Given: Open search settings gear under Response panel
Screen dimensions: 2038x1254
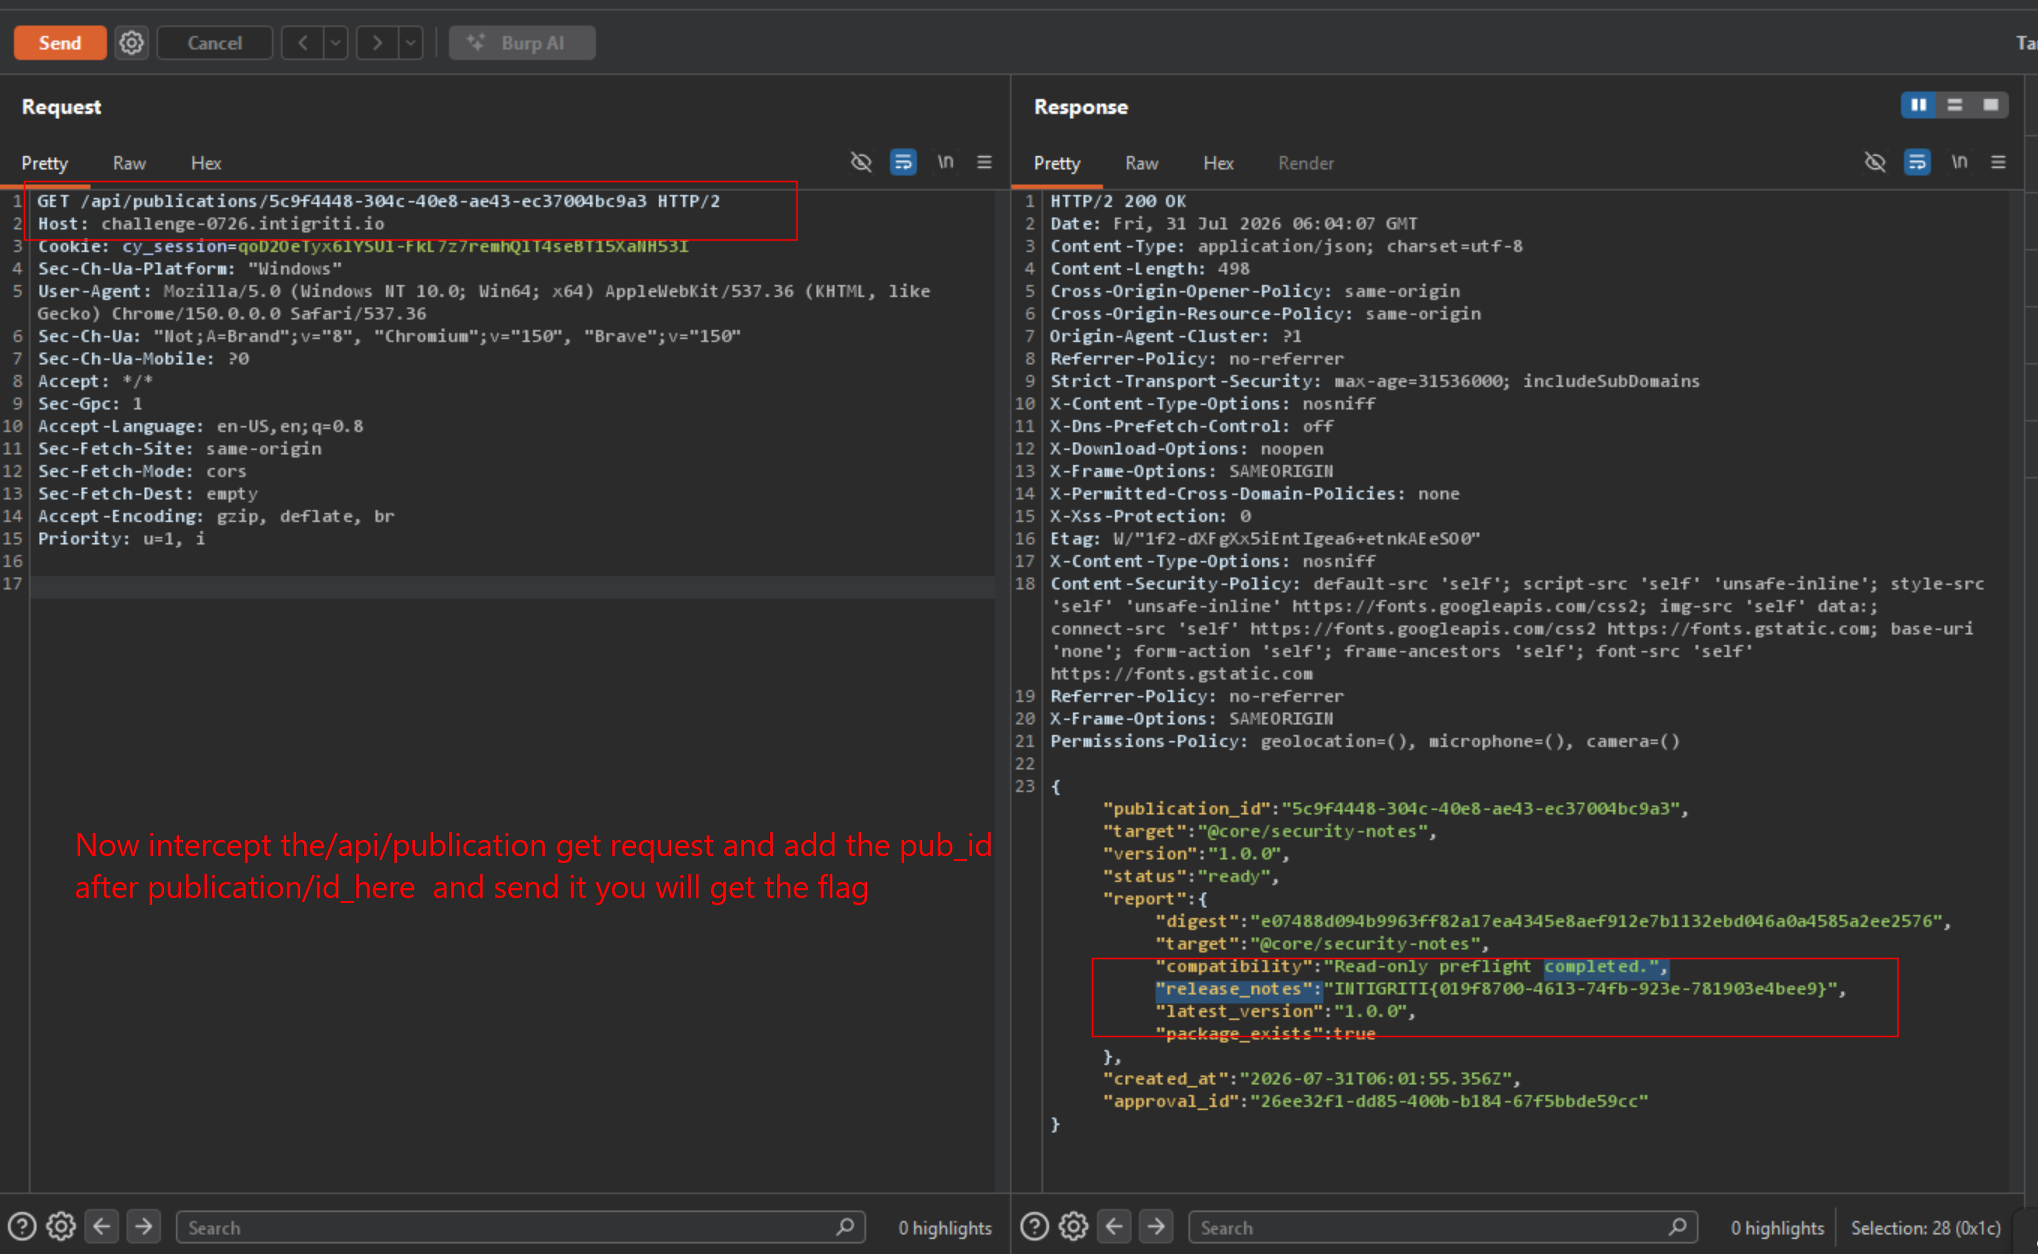Looking at the screenshot, I should [x=1074, y=1227].
